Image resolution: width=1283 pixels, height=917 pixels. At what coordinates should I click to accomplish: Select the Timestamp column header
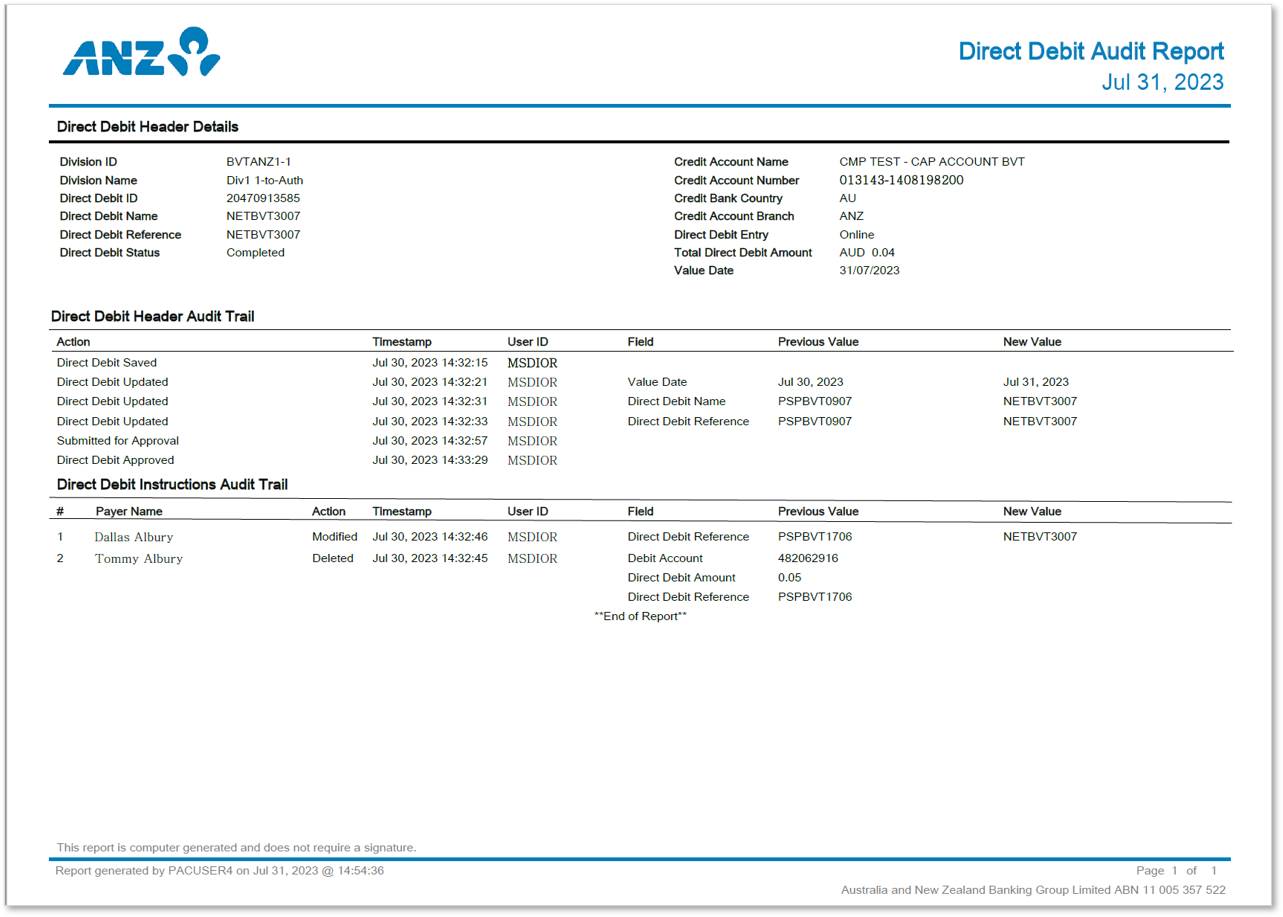point(399,341)
